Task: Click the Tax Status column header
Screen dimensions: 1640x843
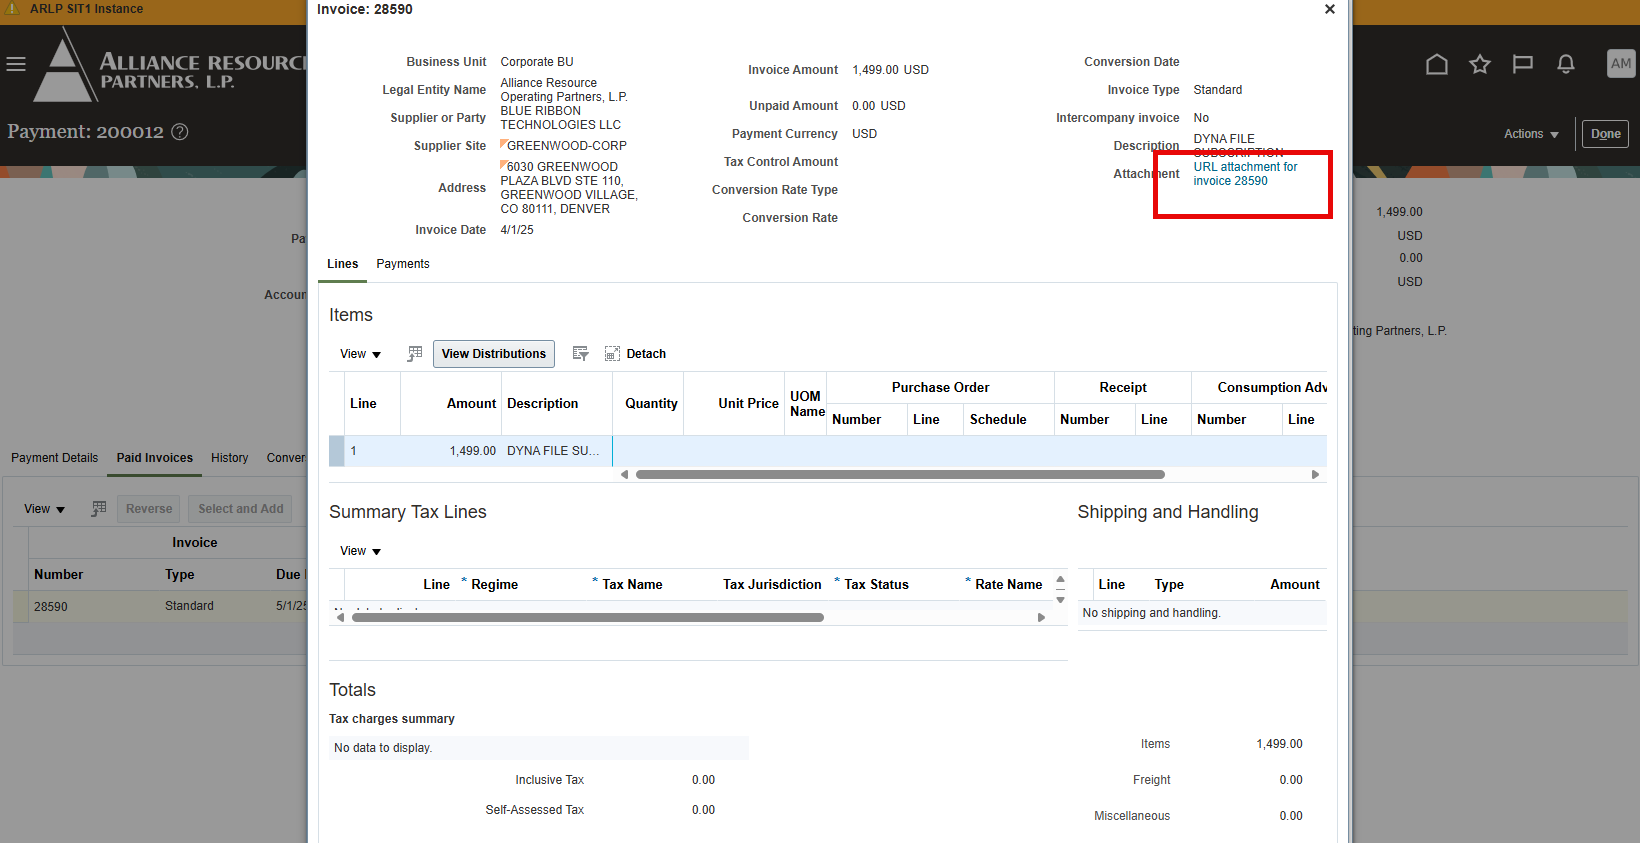Action: tap(876, 585)
